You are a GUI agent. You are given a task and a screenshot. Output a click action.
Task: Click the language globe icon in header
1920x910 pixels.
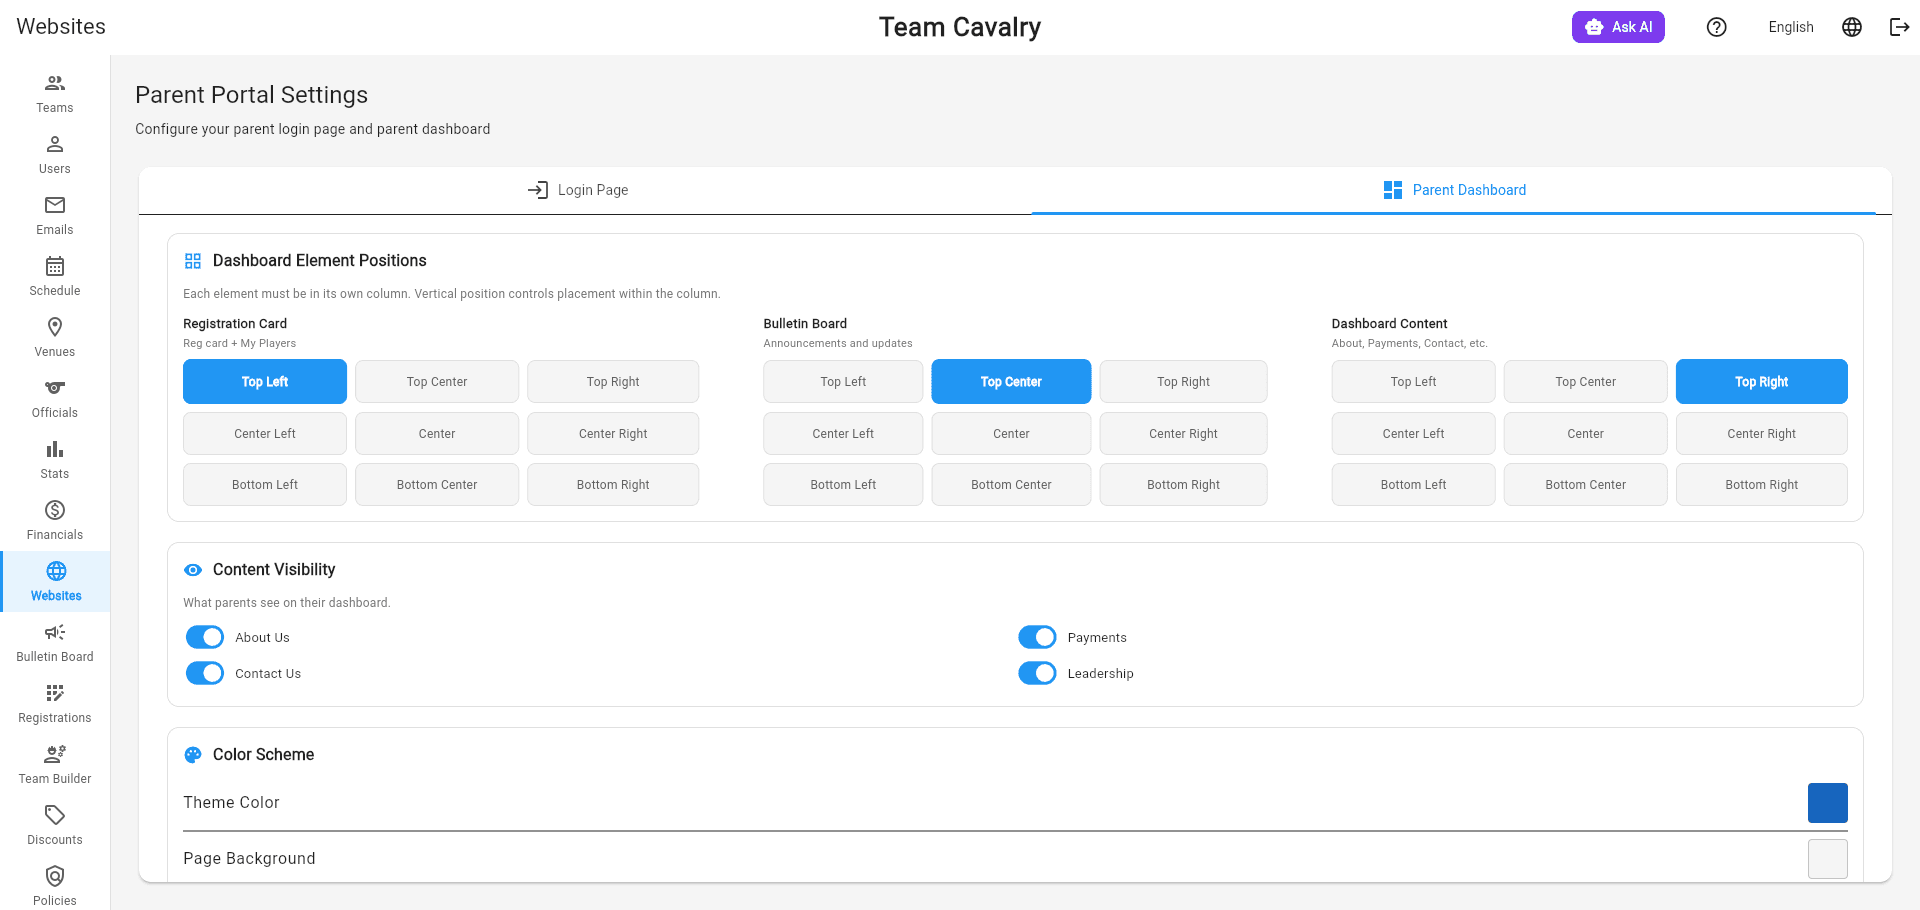point(1852,27)
